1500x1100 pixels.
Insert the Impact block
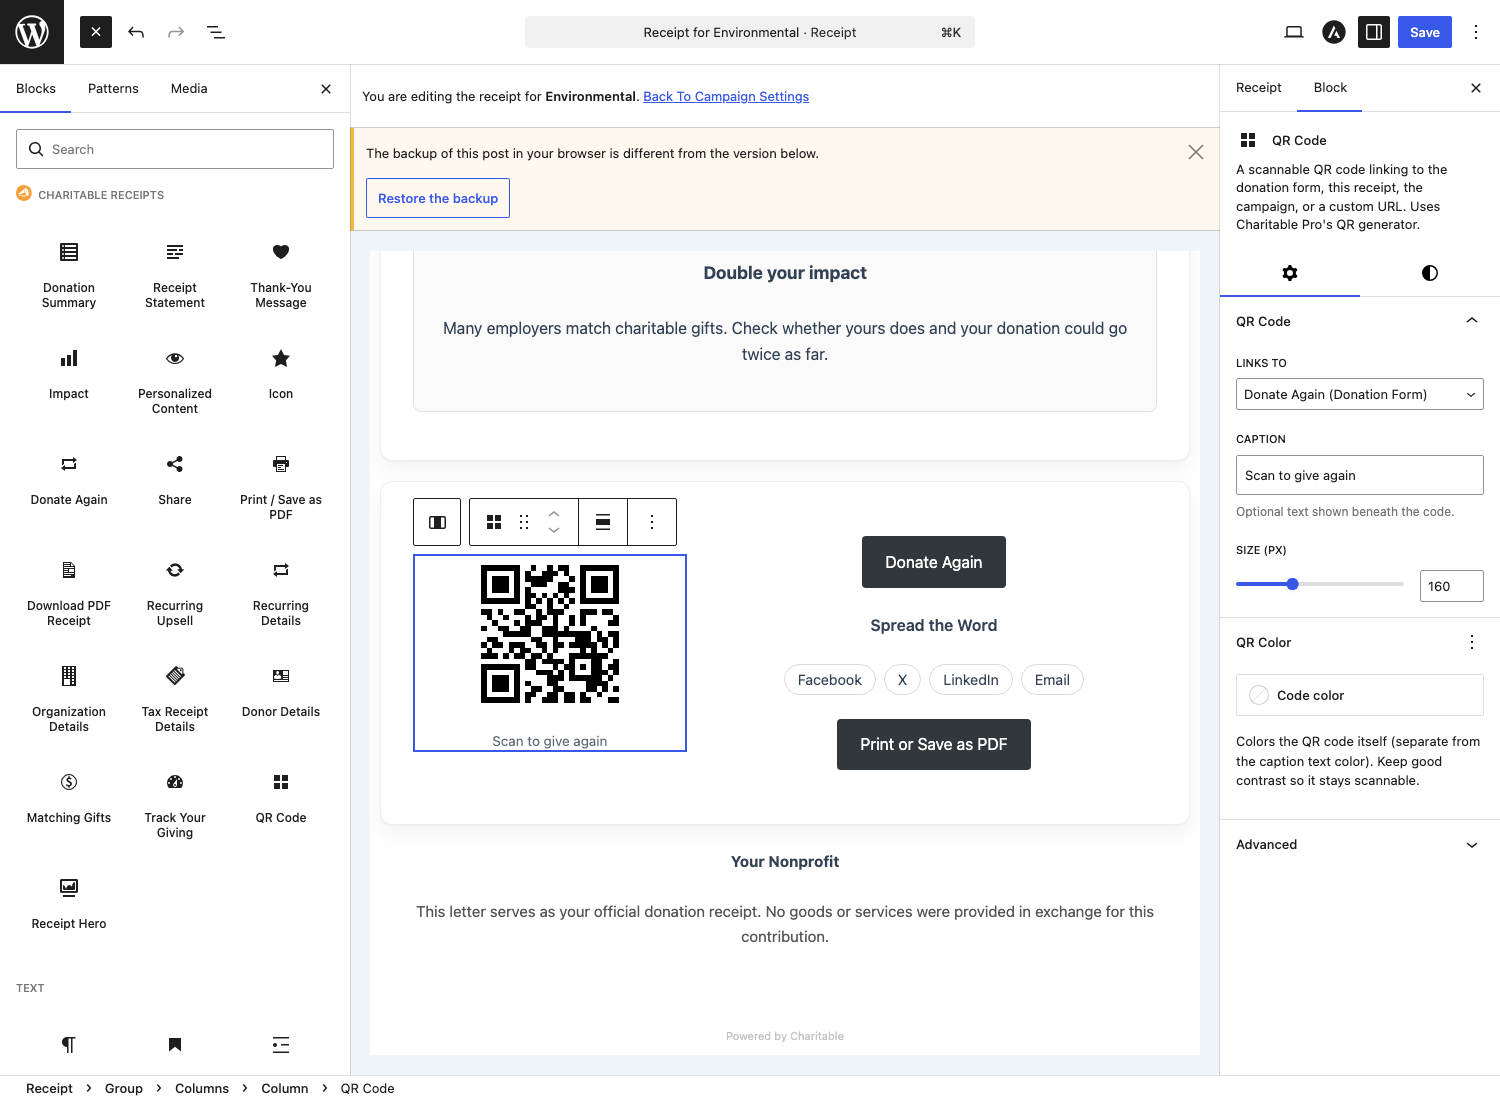point(69,375)
